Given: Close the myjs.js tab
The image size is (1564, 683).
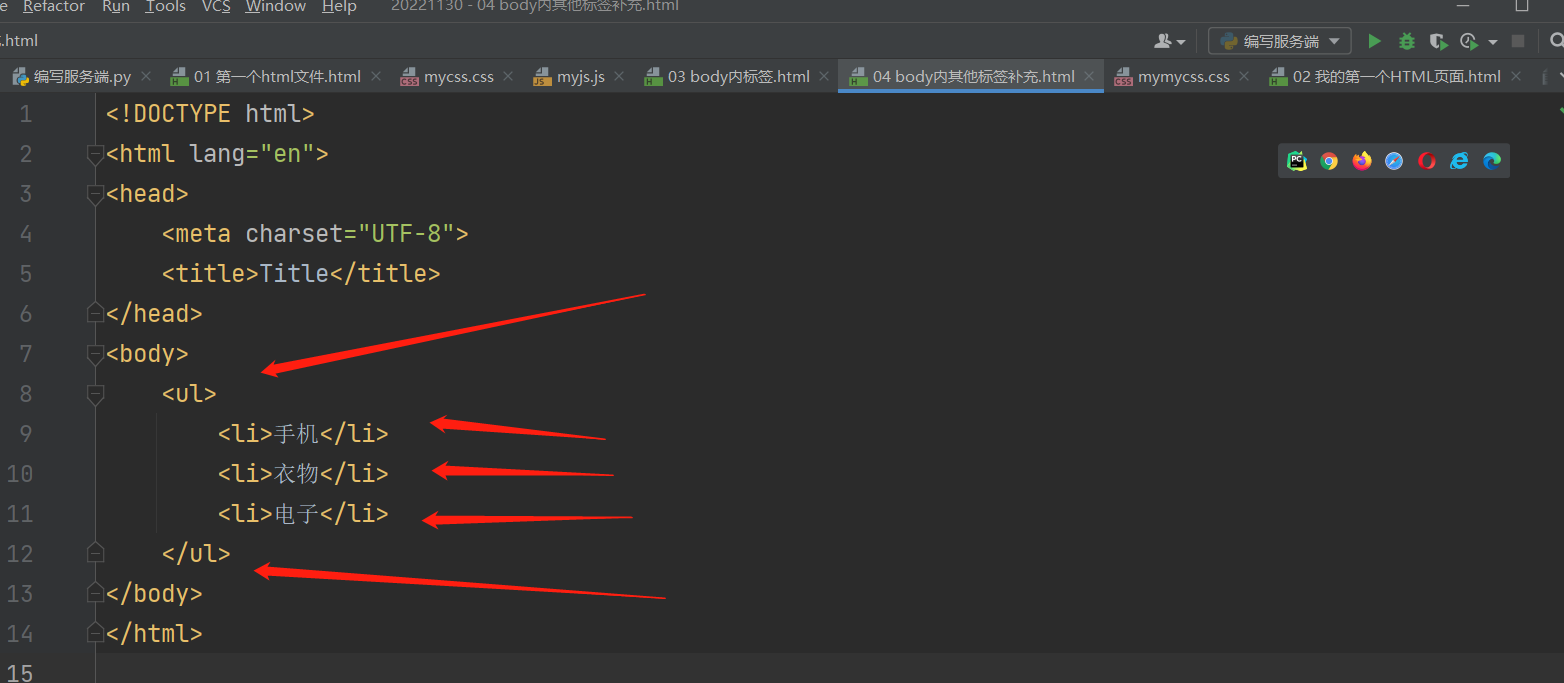Looking at the screenshot, I should tap(619, 76).
